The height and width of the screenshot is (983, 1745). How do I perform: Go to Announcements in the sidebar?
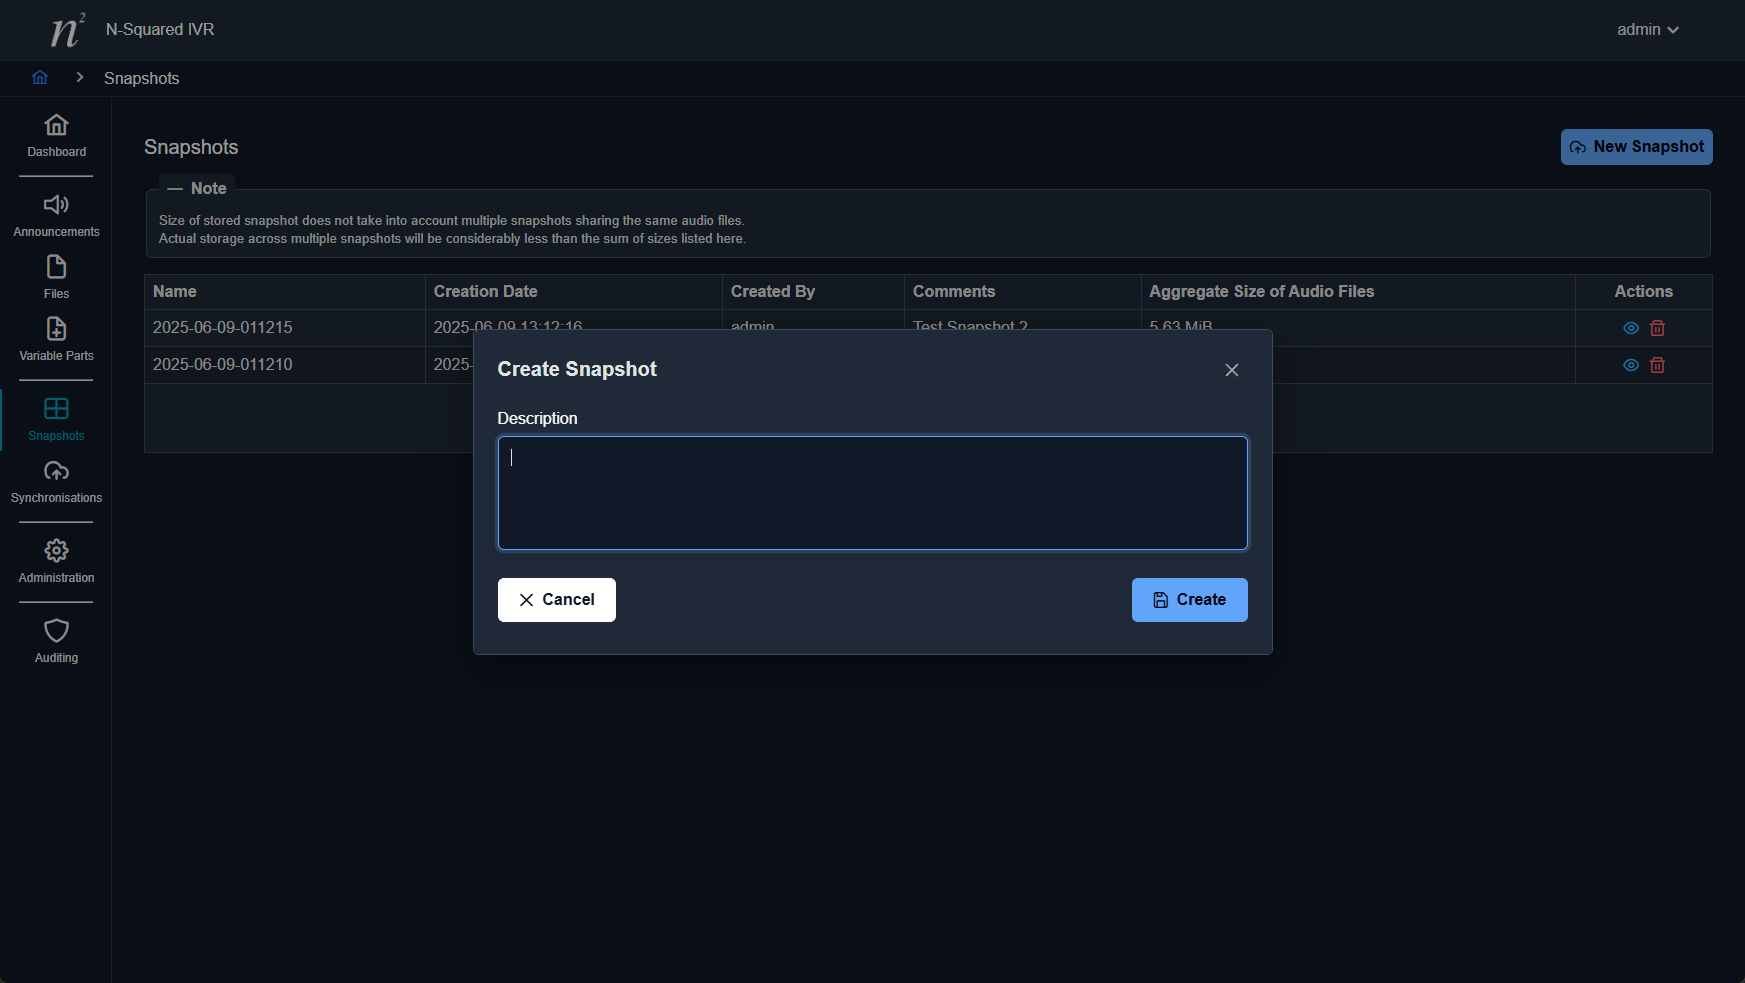(56, 216)
